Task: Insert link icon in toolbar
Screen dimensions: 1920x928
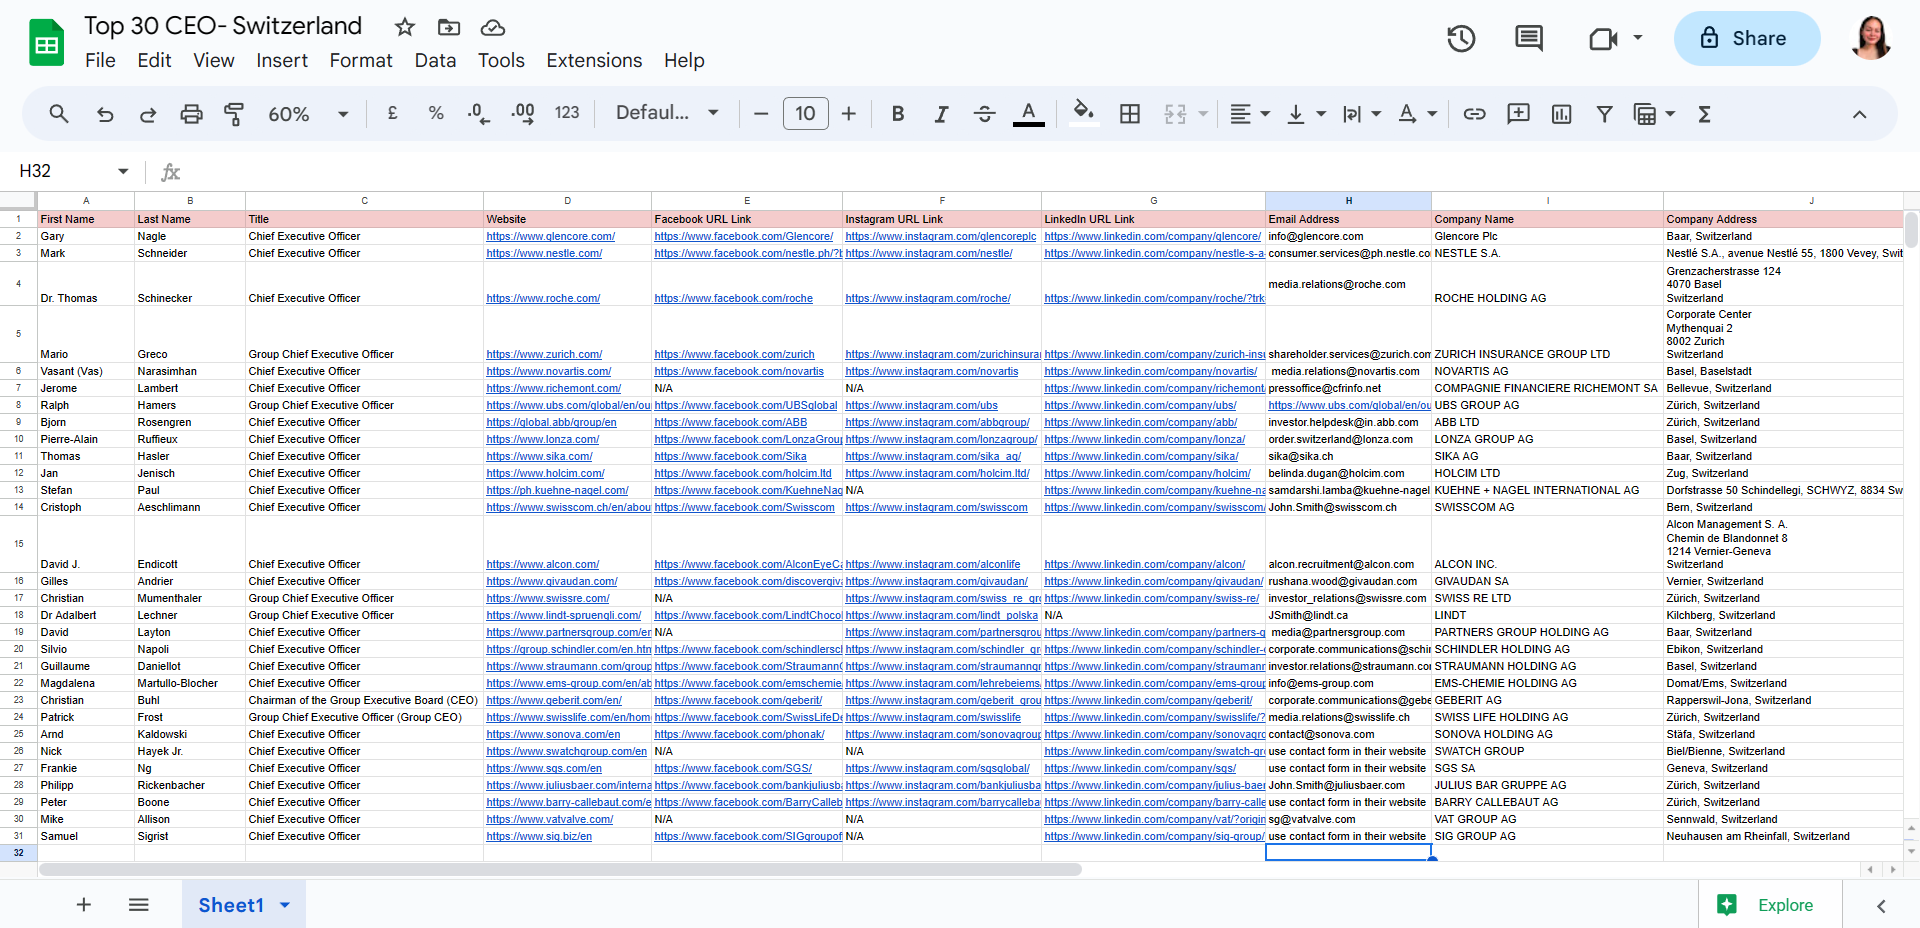Action: (1474, 114)
